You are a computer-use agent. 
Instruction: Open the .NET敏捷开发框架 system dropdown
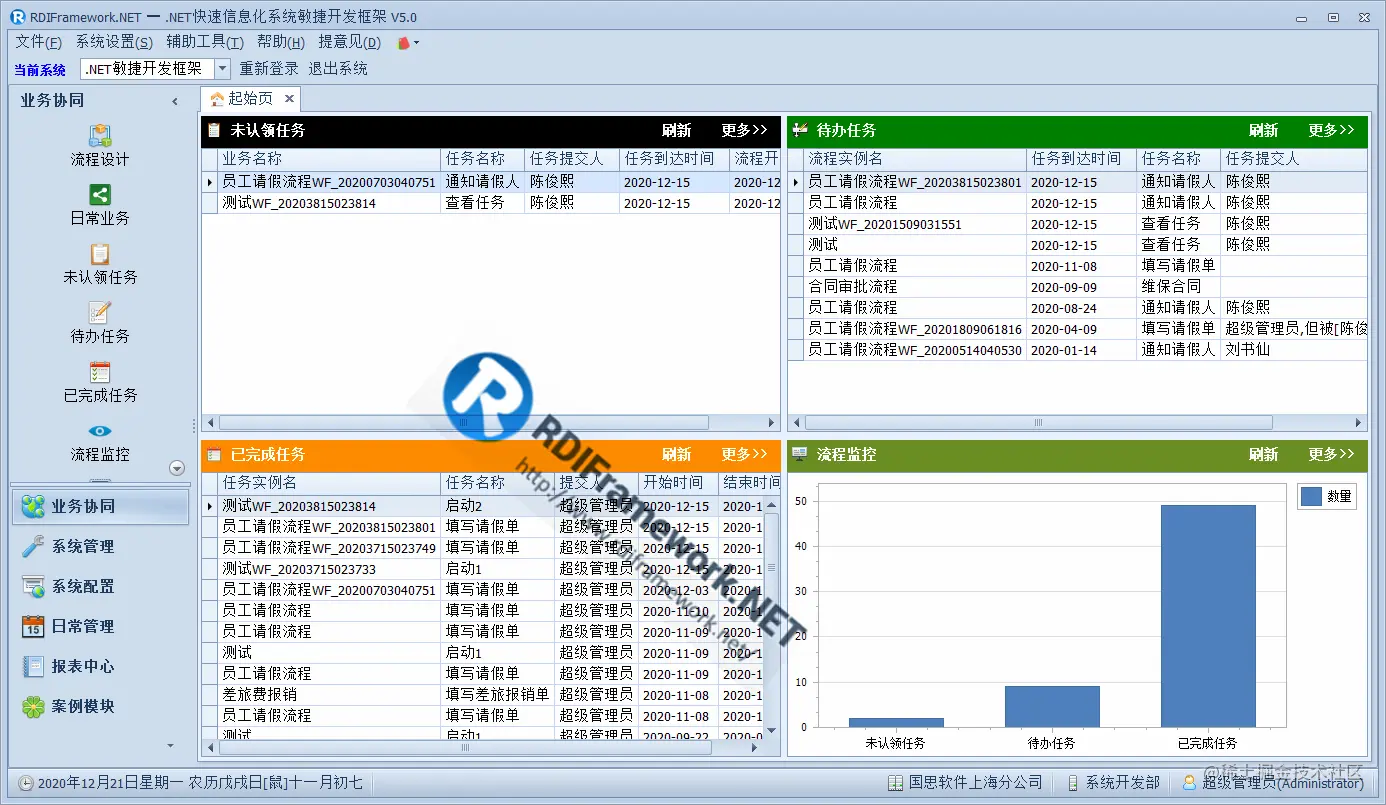coord(222,69)
